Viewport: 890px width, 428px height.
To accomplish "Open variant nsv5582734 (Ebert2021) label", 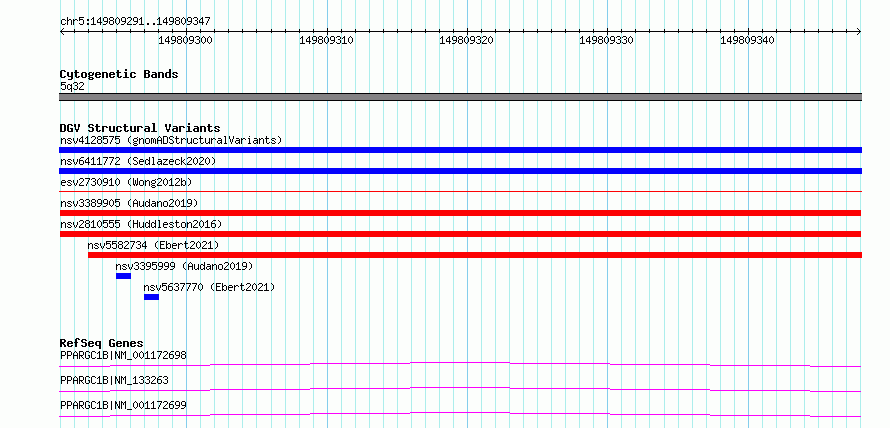I will click(153, 245).
